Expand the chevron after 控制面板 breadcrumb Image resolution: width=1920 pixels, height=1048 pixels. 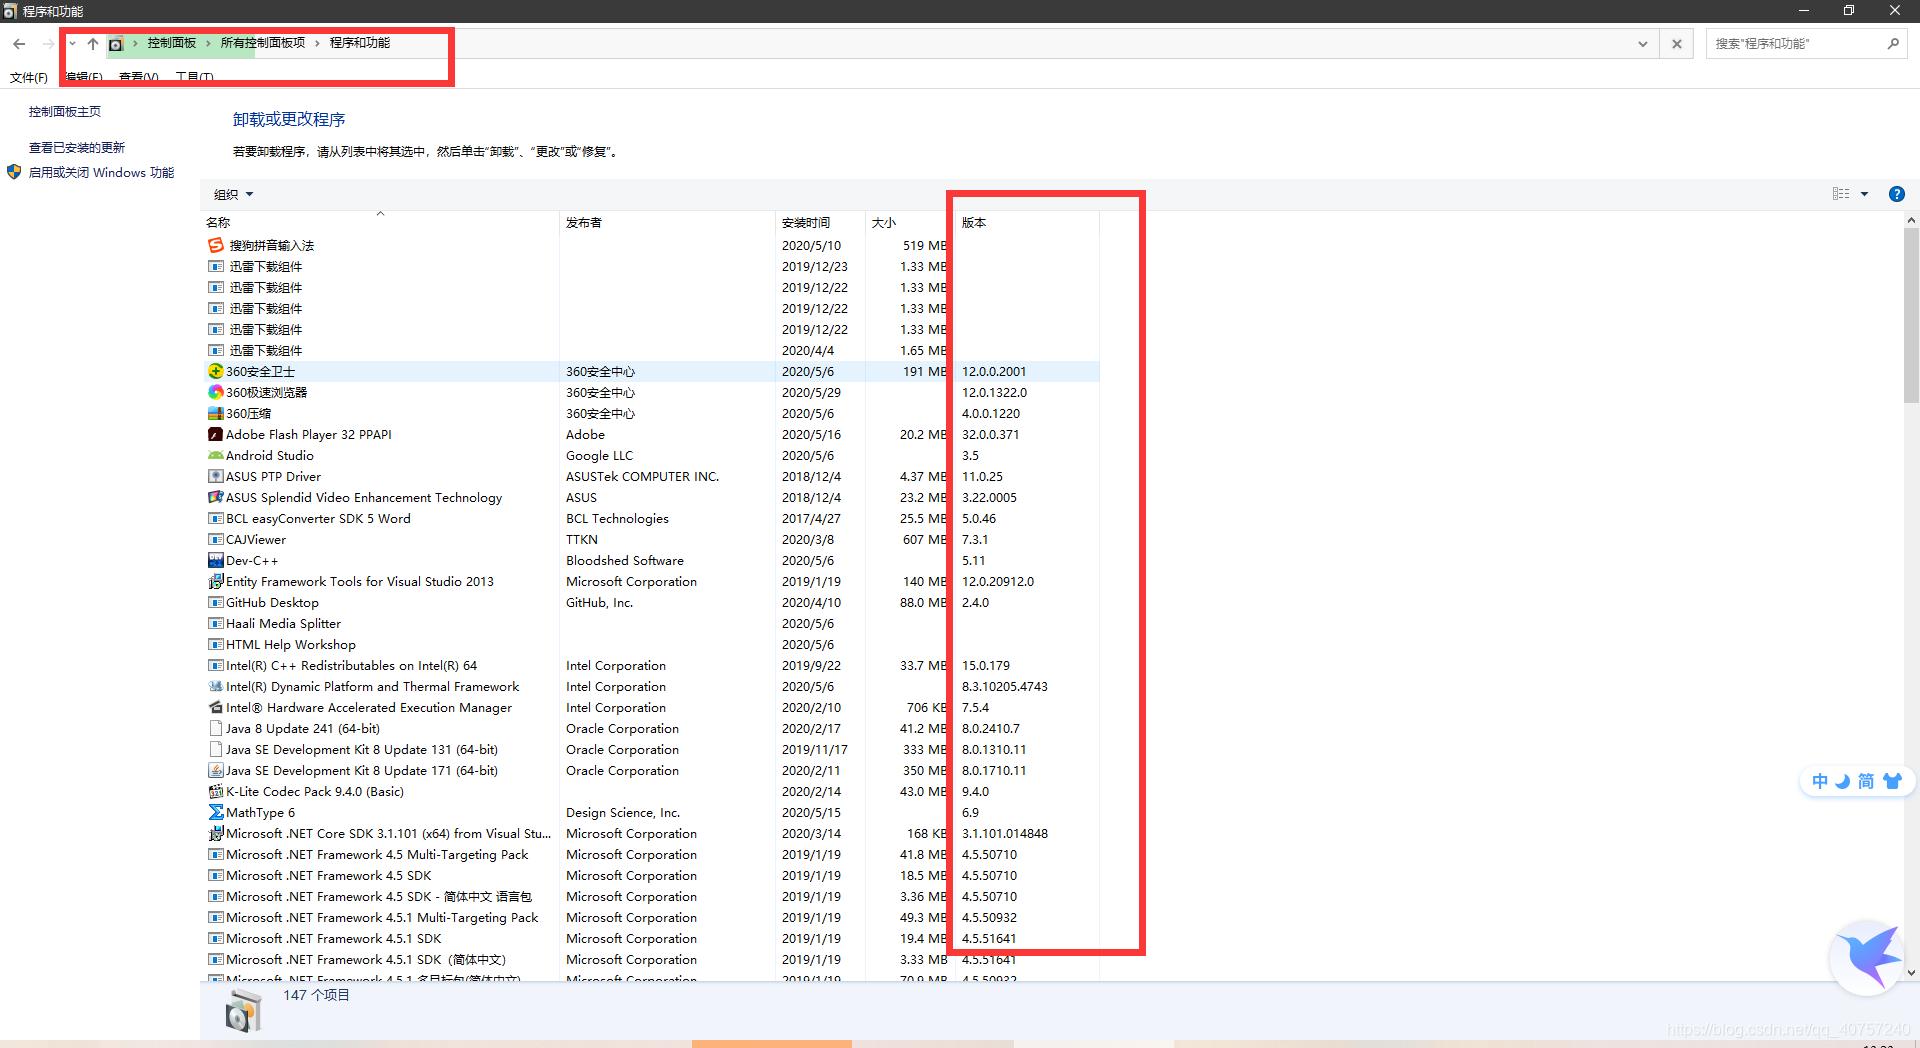pyautogui.click(x=208, y=43)
